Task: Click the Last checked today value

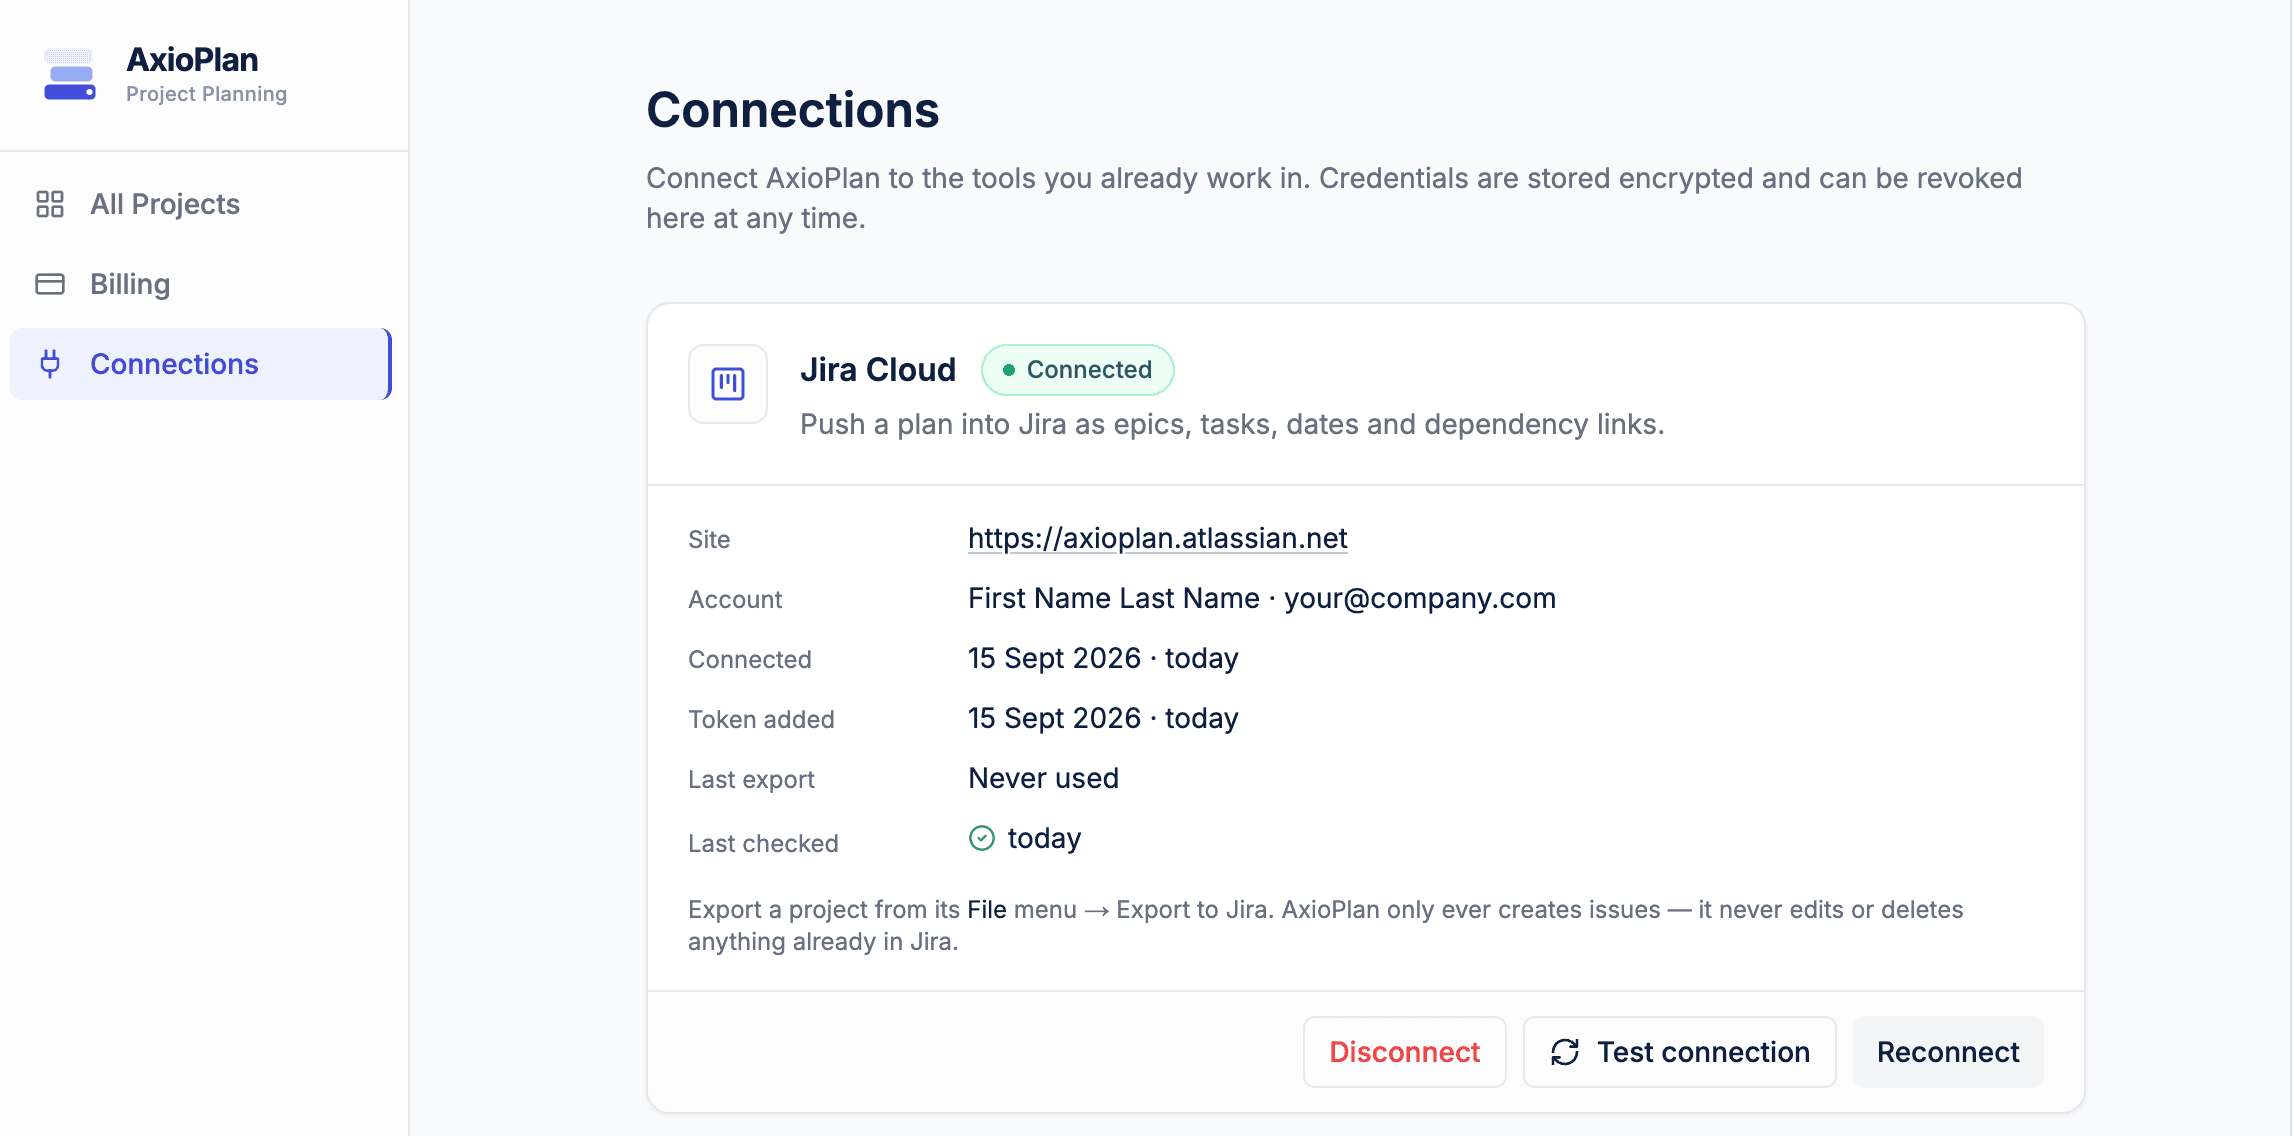Action: pyautogui.click(x=1044, y=838)
